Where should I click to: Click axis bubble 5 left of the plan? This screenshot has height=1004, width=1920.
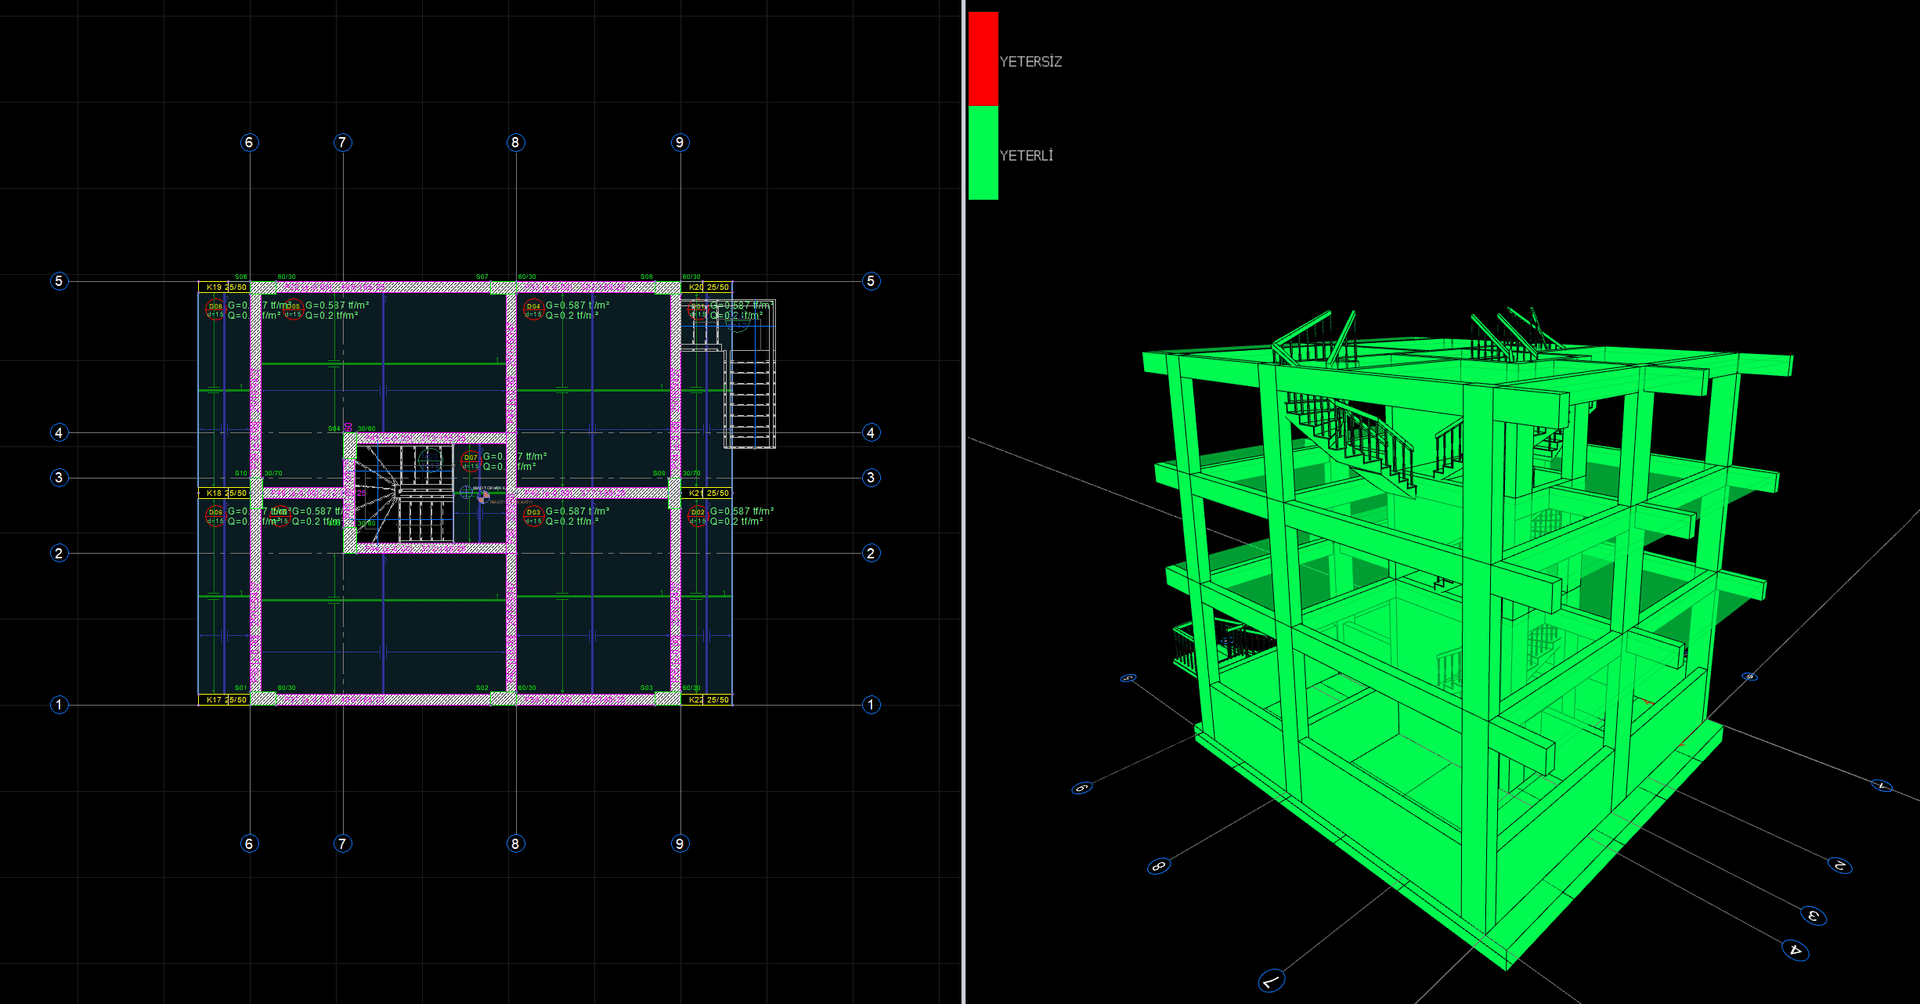[x=59, y=281]
